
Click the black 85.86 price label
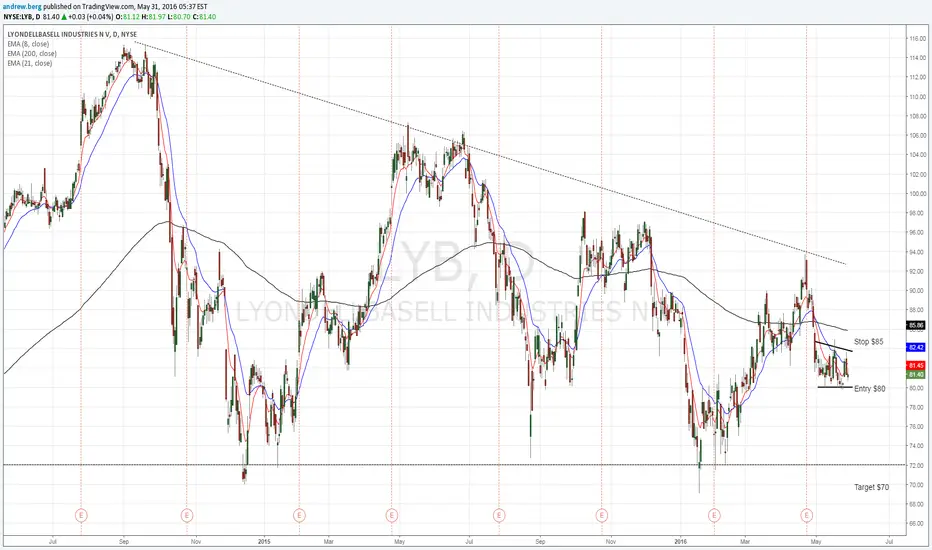(x=916, y=325)
